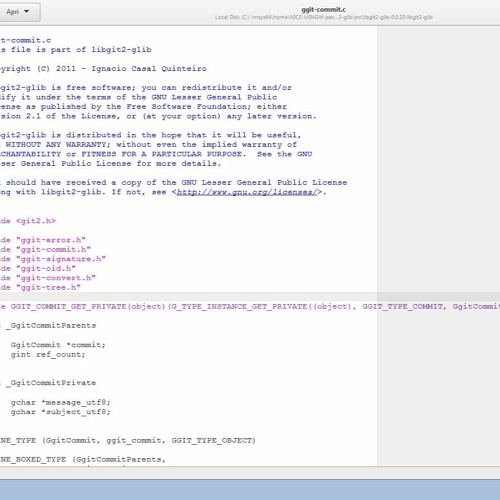Click the line ending 'for more details.'
Screen dimensions: 500x500
pos(110,164)
